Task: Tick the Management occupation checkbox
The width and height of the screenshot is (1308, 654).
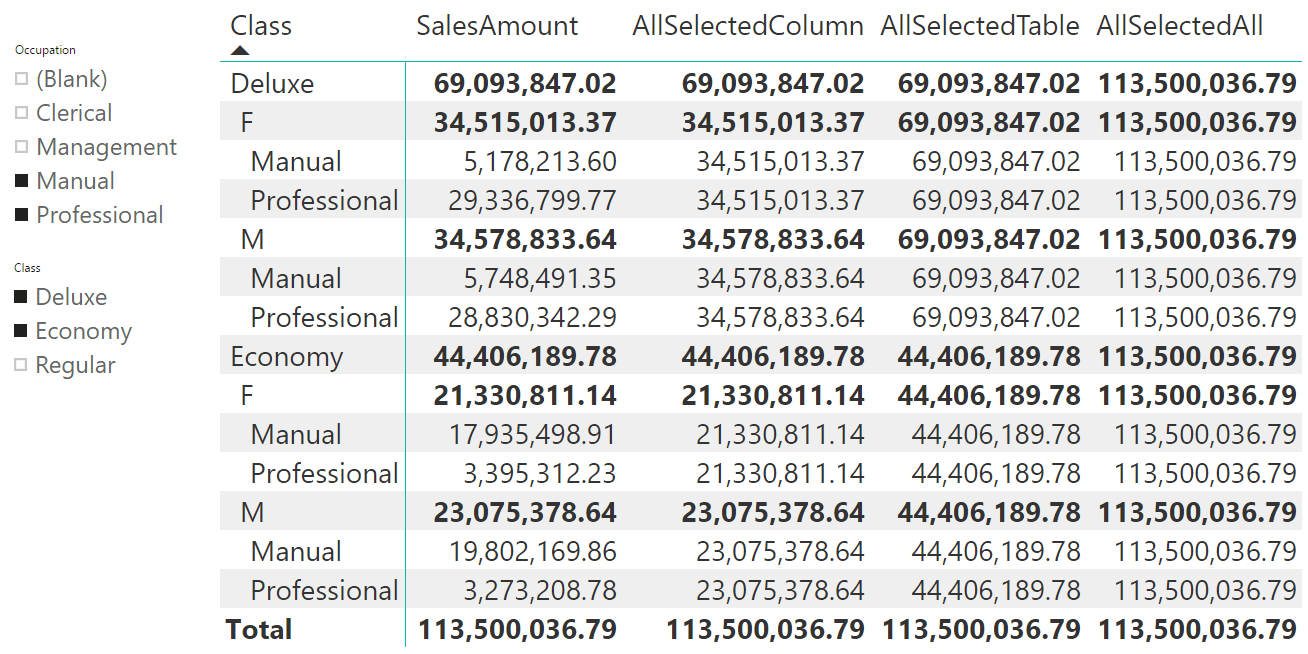Action: (x=22, y=147)
